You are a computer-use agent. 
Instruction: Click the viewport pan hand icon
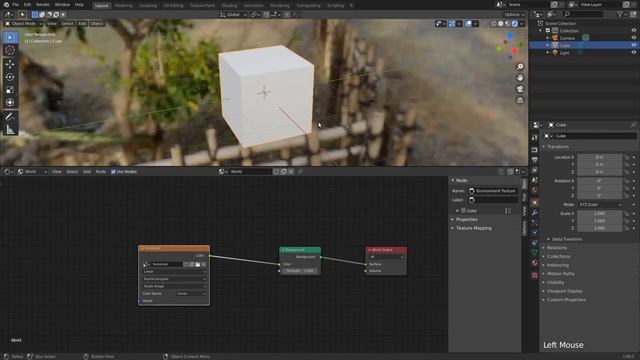[520, 78]
